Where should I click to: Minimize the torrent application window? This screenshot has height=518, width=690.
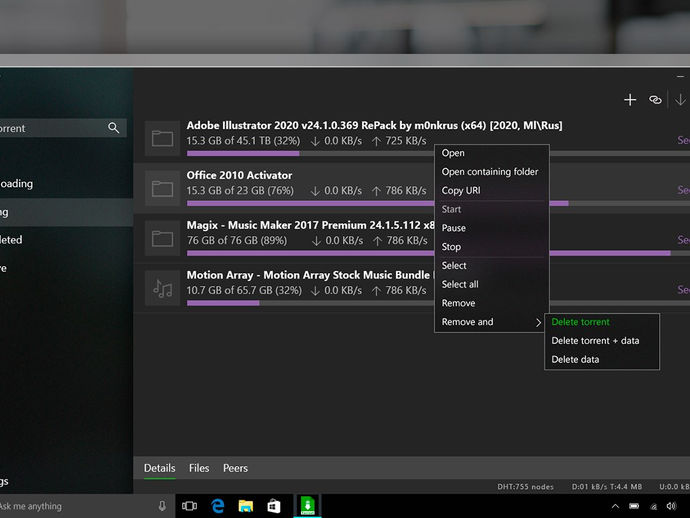click(x=680, y=77)
